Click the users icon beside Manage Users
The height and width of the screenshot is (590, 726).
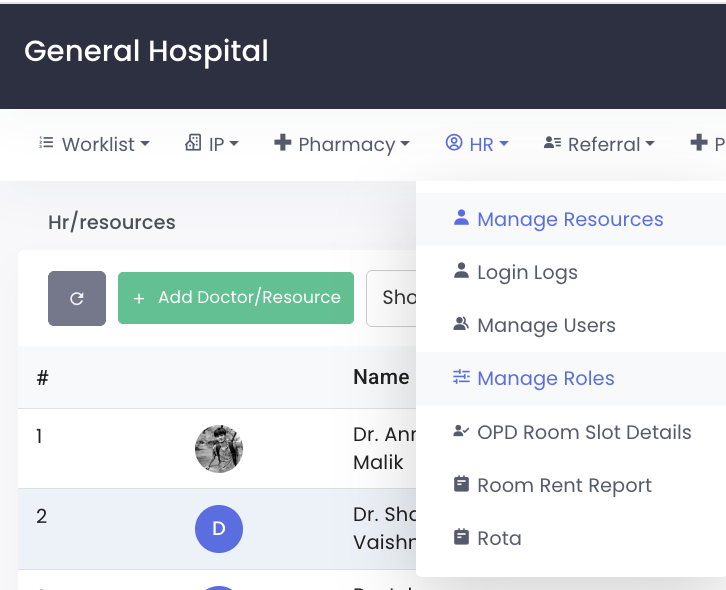[461, 324]
